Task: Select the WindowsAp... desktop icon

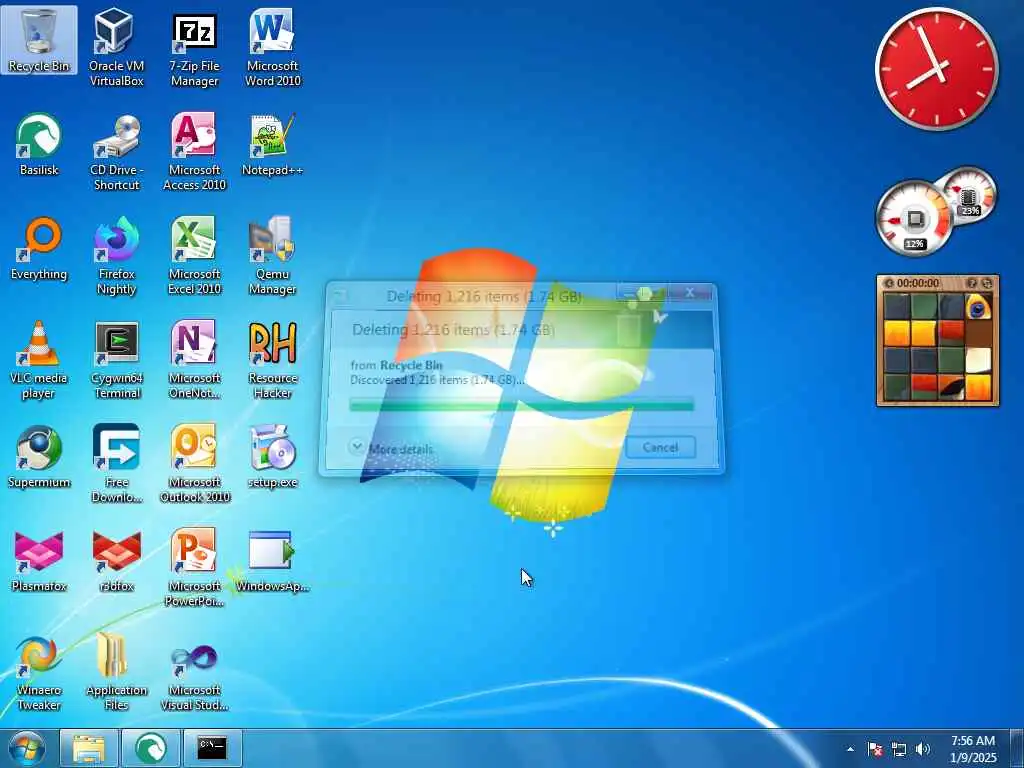Action: (272, 560)
